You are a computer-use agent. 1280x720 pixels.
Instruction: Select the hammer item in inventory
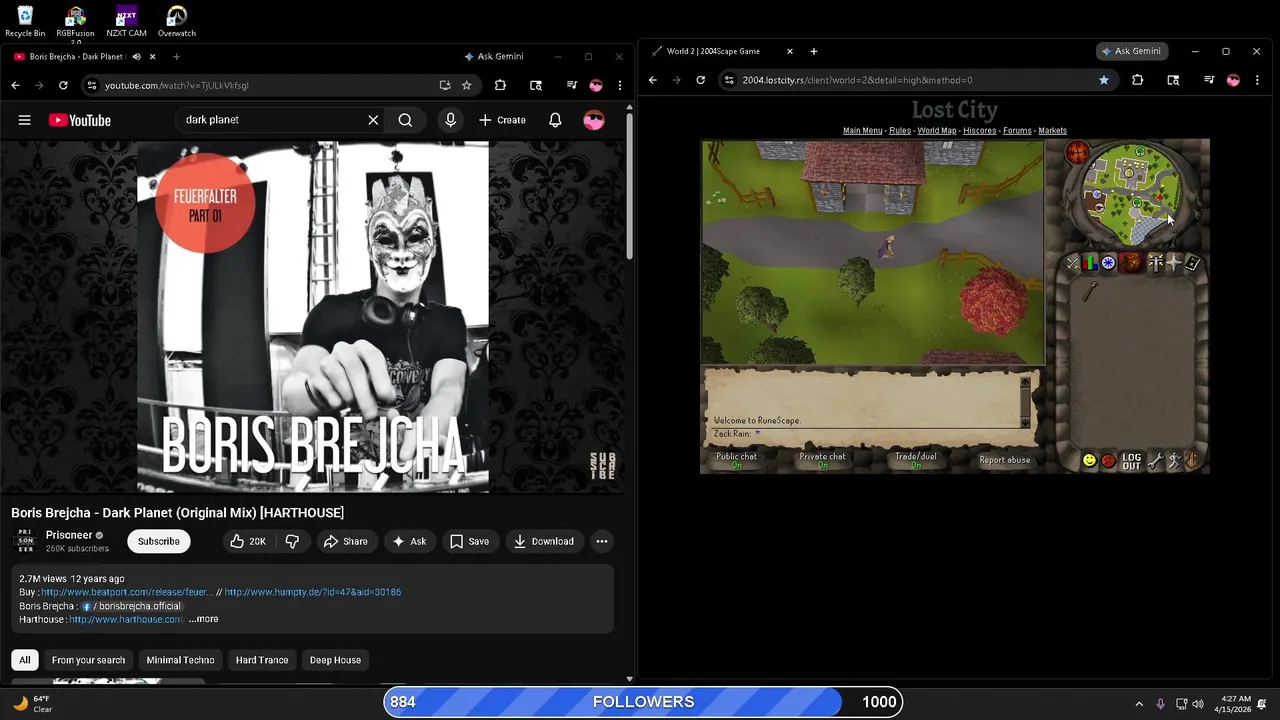click(x=1089, y=292)
